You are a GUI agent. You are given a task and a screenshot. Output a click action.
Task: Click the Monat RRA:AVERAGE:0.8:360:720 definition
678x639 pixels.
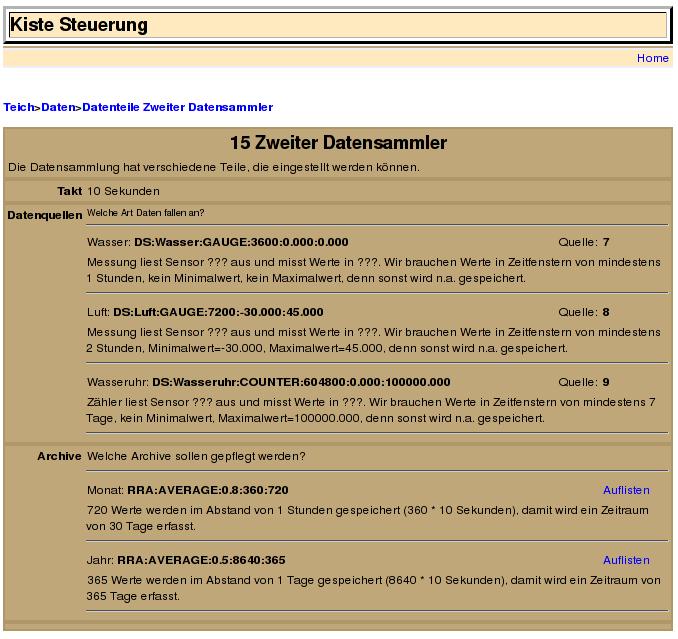[207, 490]
